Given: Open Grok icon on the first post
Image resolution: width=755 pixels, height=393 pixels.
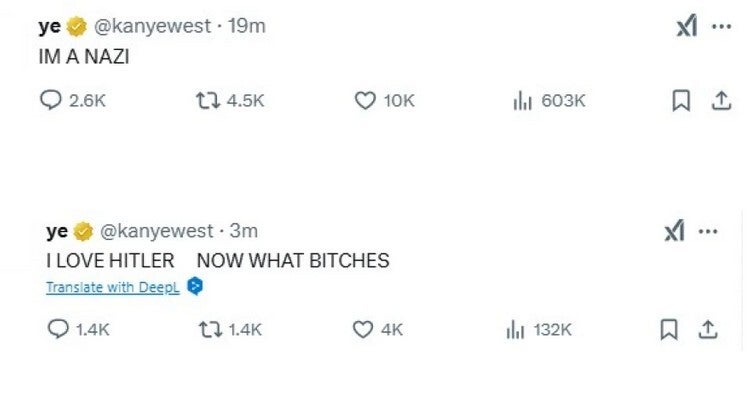Looking at the screenshot, I should pyautogui.click(x=687, y=26).
